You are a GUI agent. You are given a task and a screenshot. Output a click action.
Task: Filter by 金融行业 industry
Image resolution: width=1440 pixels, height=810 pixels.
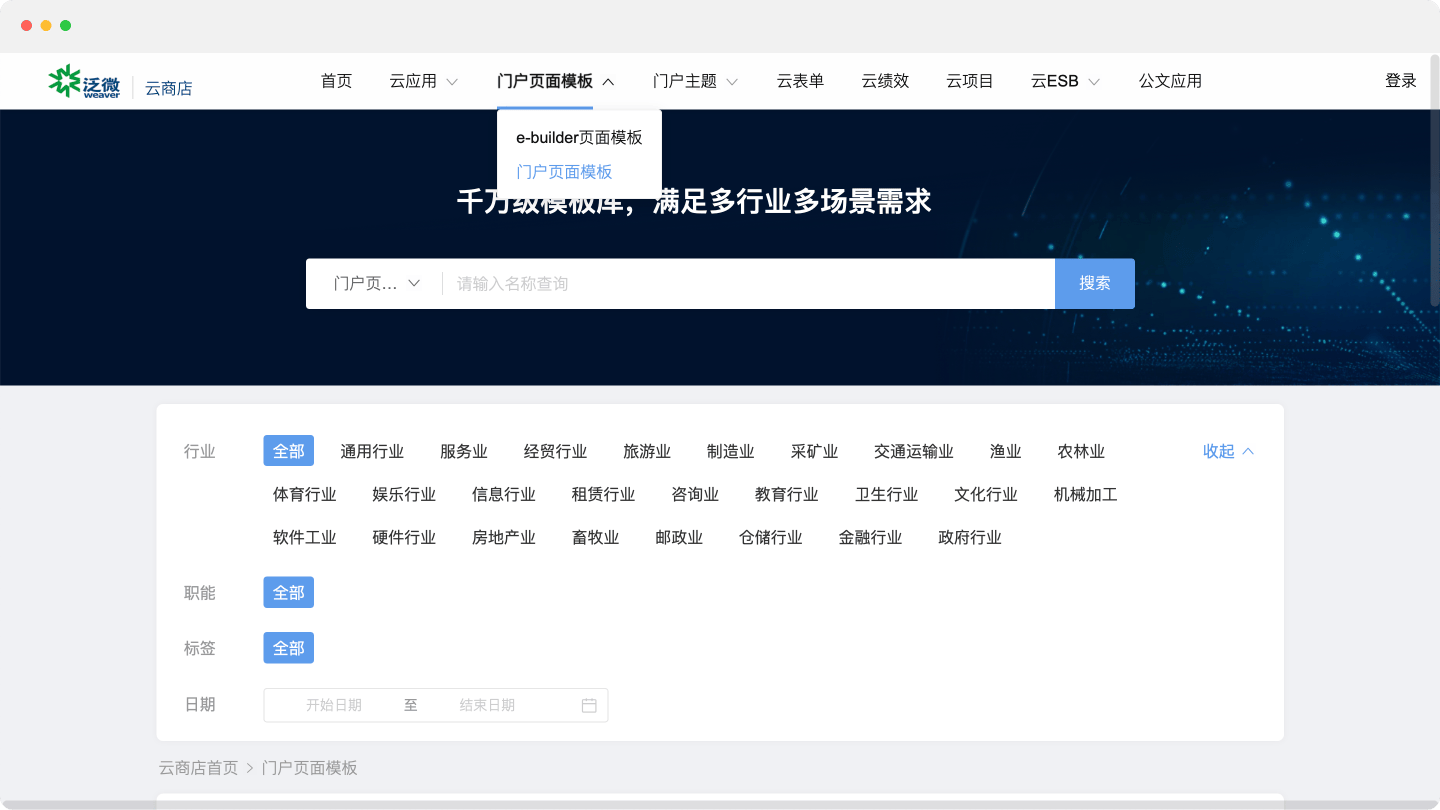tap(870, 538)
